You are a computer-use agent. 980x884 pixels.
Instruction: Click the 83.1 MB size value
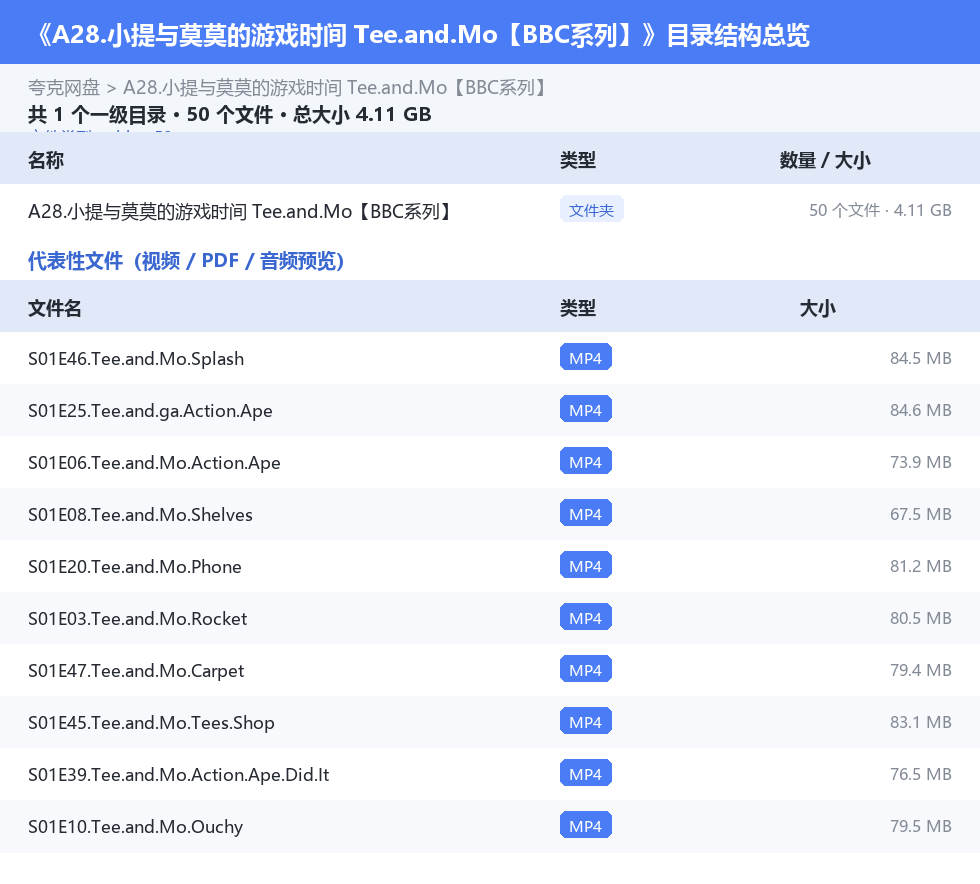(921, 721)
